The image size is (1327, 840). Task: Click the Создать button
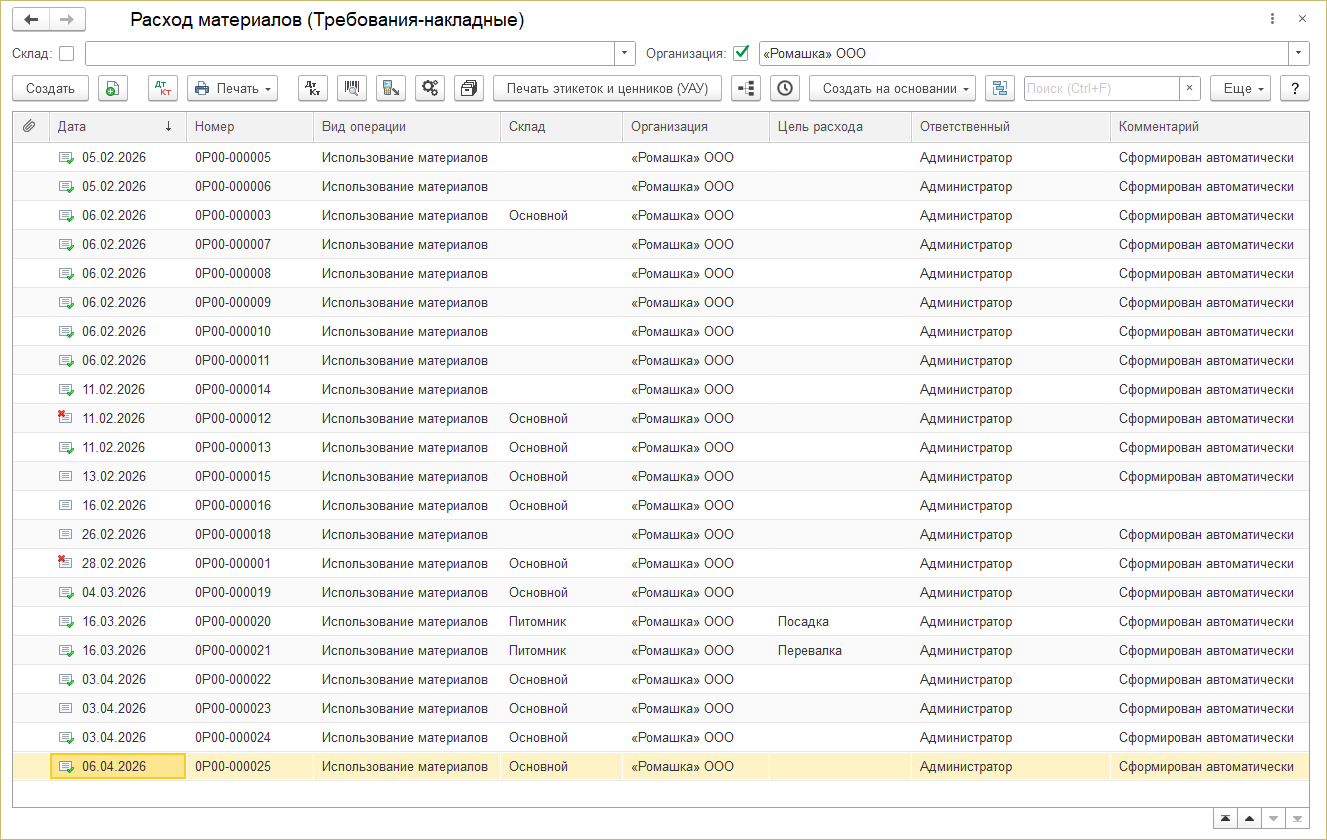coord(50,88)
